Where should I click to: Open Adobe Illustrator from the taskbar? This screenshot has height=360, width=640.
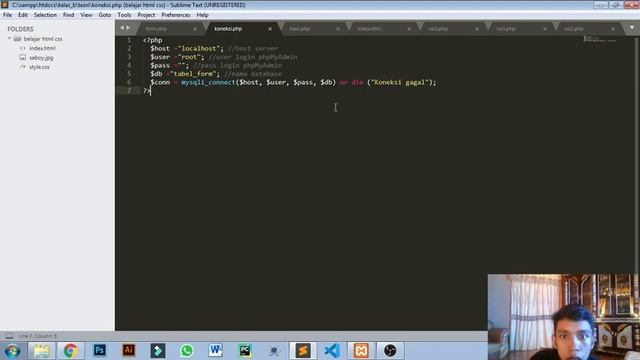pyautogui.click(x=129, y=351)
